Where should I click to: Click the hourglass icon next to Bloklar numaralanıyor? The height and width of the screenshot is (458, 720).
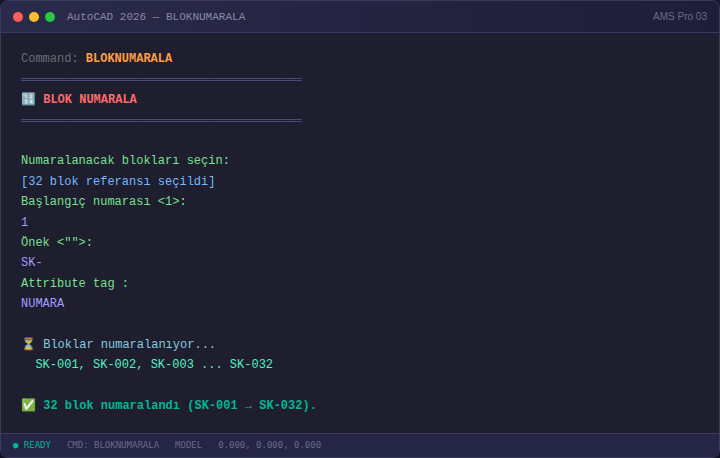[28, 344]
